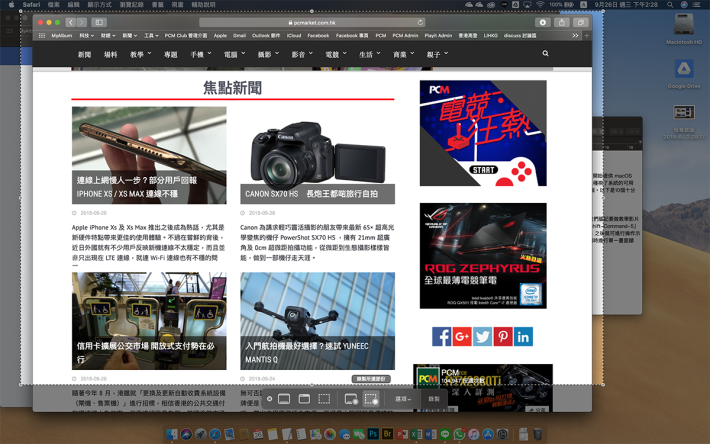Open the LIHKG bookmark
This screenshot has height=444, width=710.
click(x=490, y=35)
